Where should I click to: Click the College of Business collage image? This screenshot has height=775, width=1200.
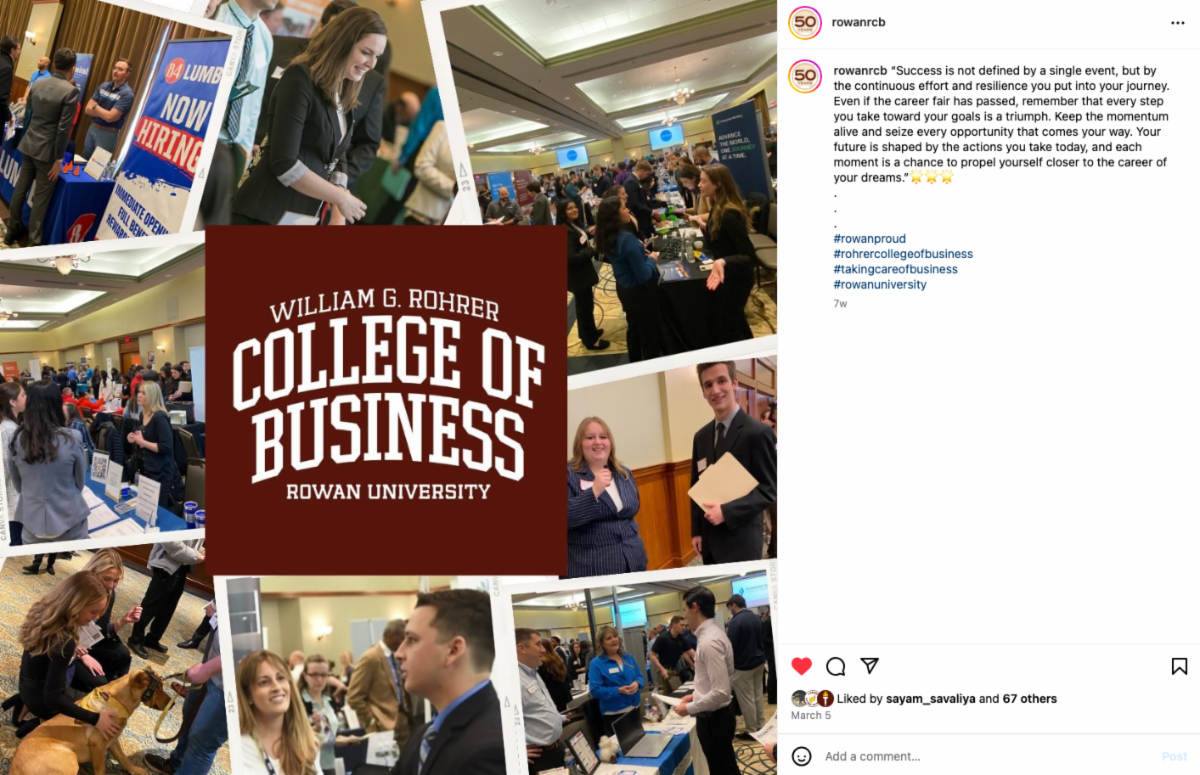388,388
